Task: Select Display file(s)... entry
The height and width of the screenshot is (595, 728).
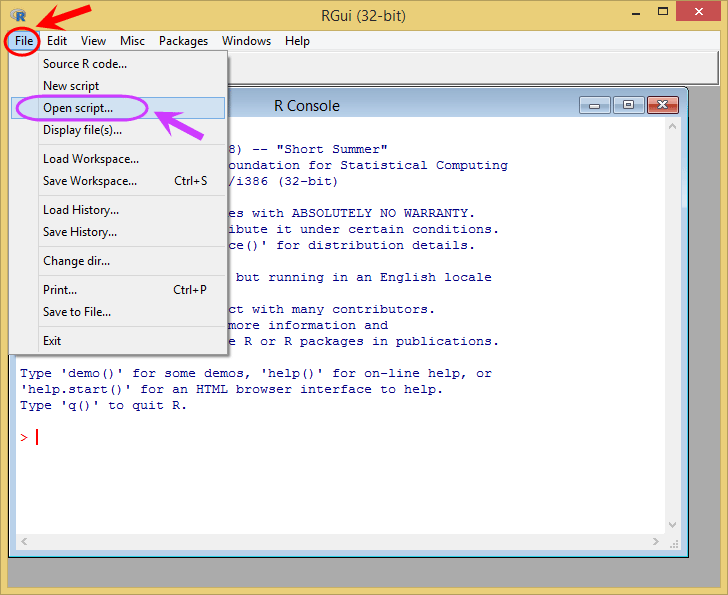Action: pos(118,130)
